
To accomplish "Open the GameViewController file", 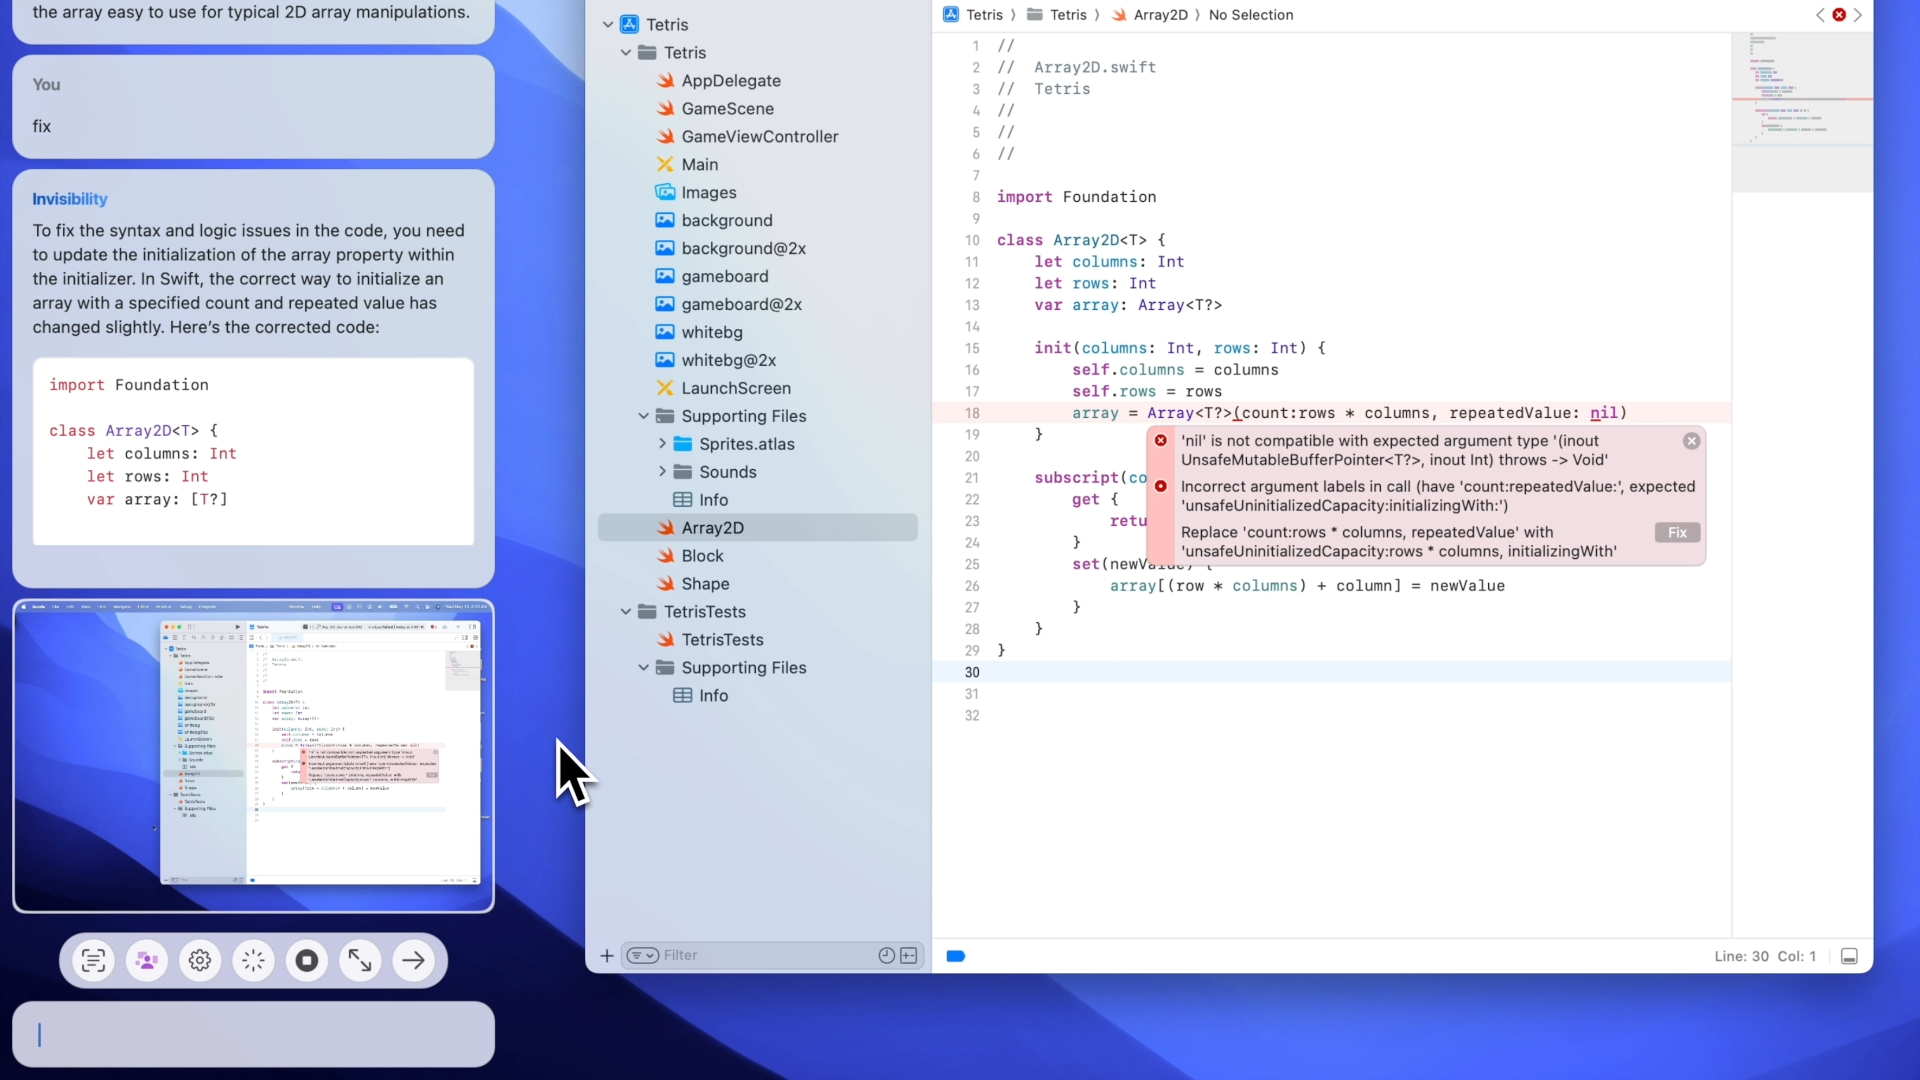I will (x=759, y=137).
